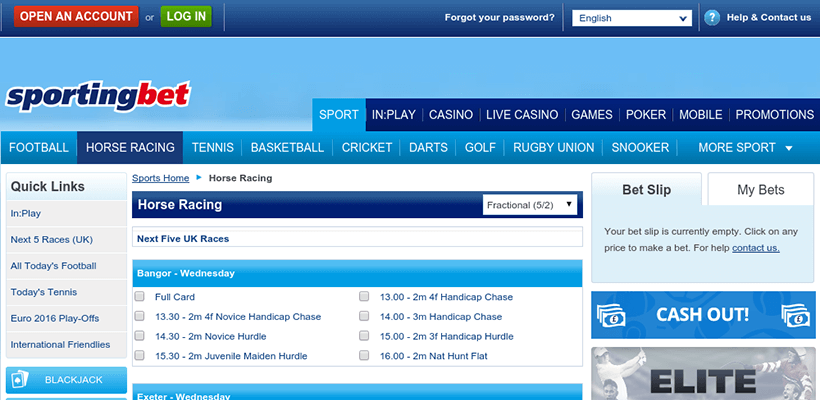This screenshot has width=820, height=400.
Task: Click the Next Five UK Races bar
Action: [x=357, y=238]
